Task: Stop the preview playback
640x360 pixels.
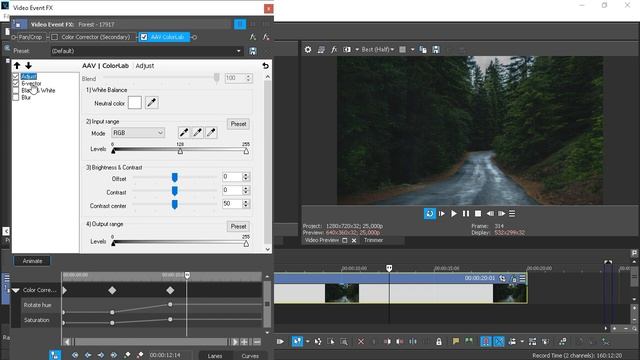Action: 478,213
